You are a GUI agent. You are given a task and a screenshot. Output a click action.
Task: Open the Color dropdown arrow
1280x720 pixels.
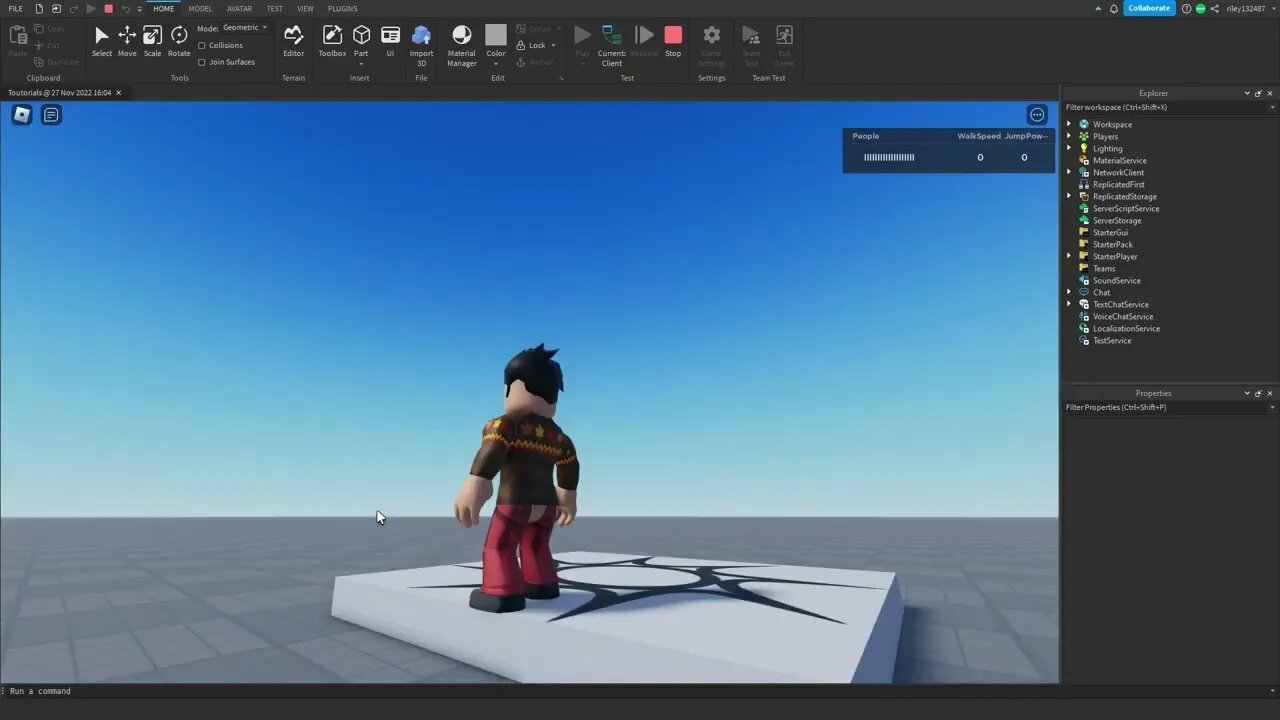tap(496, 64)
